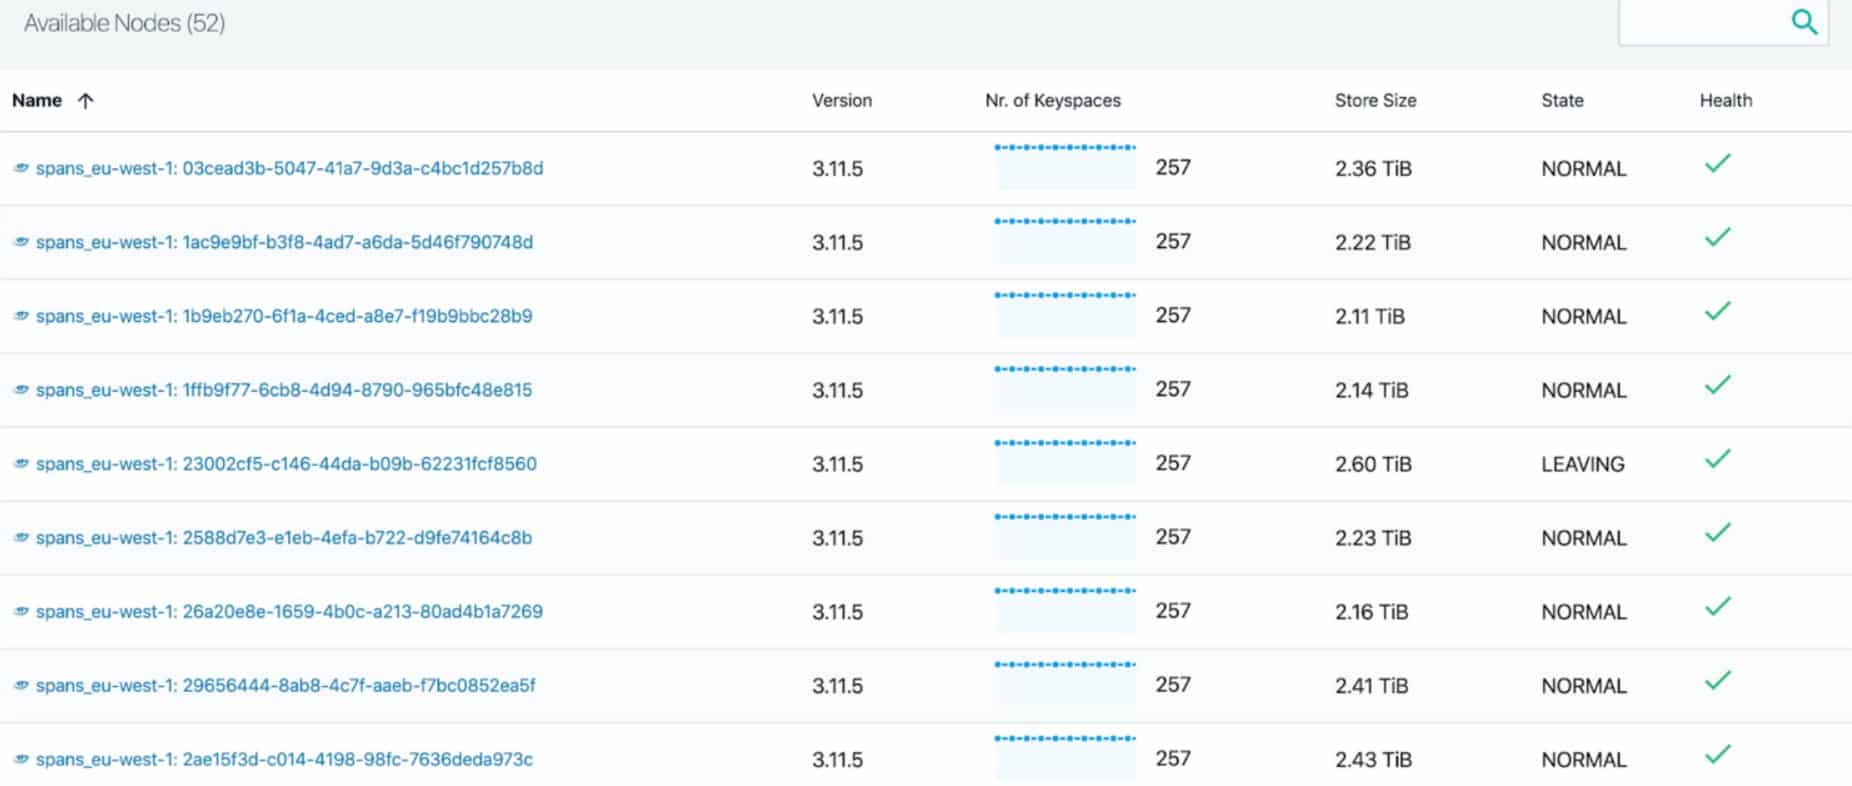The height and width of the screenshot is (786, 1852).
Task: Click health checkmark for node 2ae15f3d
Action: [x=1717, y=755]
